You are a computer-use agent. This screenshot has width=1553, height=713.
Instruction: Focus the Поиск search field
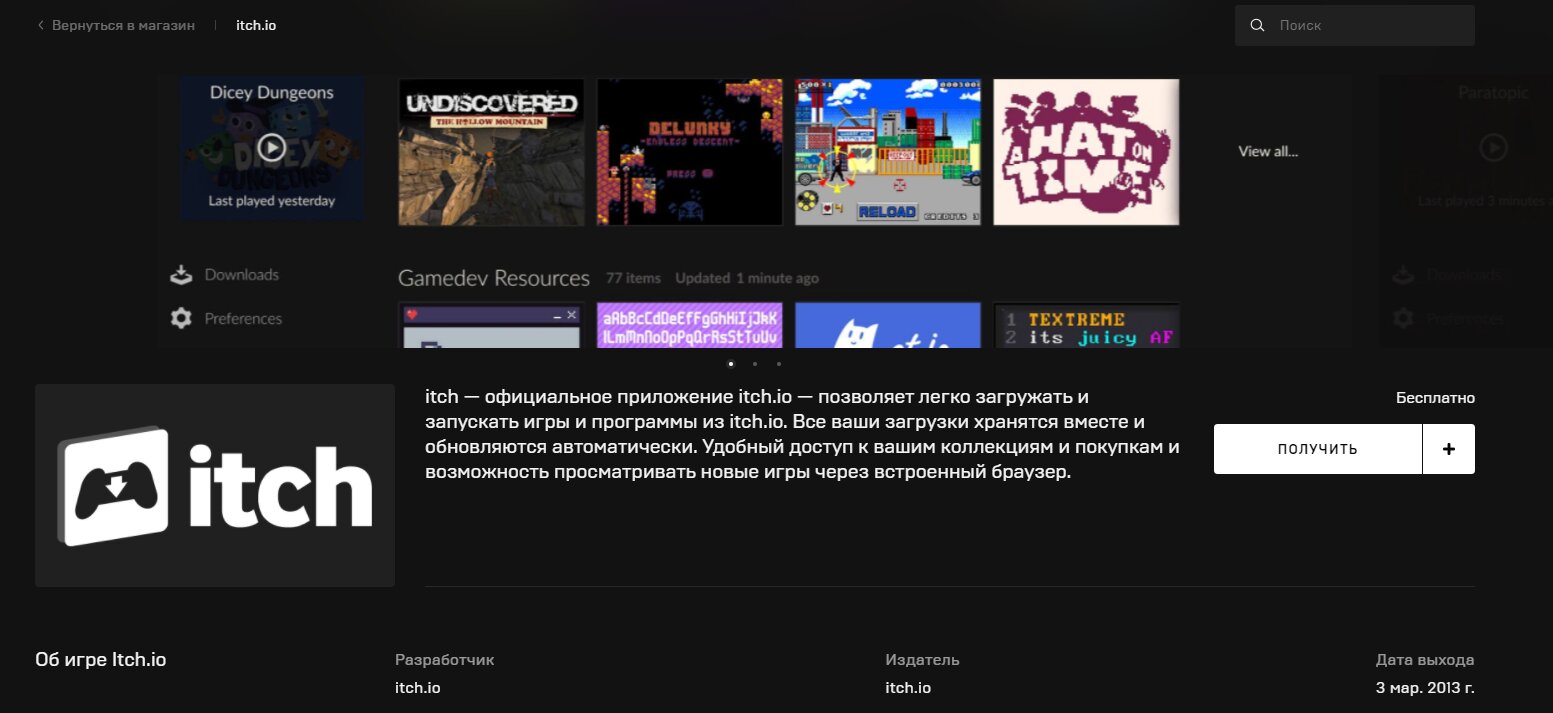coord(1355,25)
